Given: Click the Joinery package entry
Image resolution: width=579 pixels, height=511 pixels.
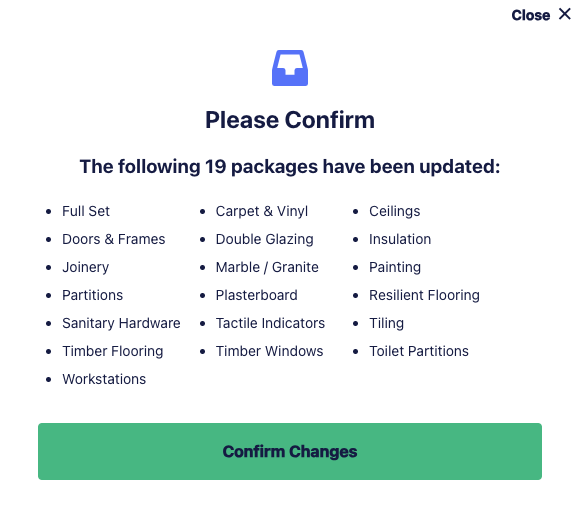Looking at the screenshot, I should (85, 267).
